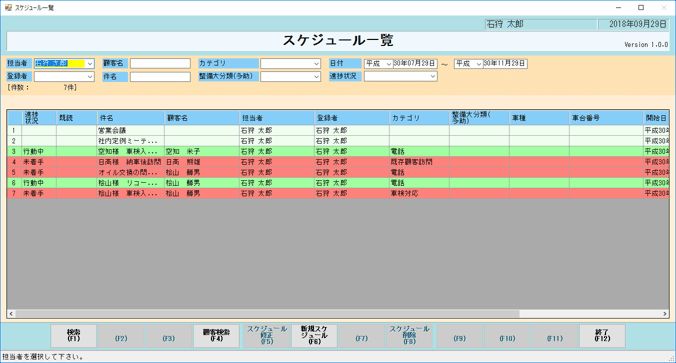Viewport: 676px width, 363px height.
Task: Click the 検索 (F1) button
Action: tap(73, 336)
